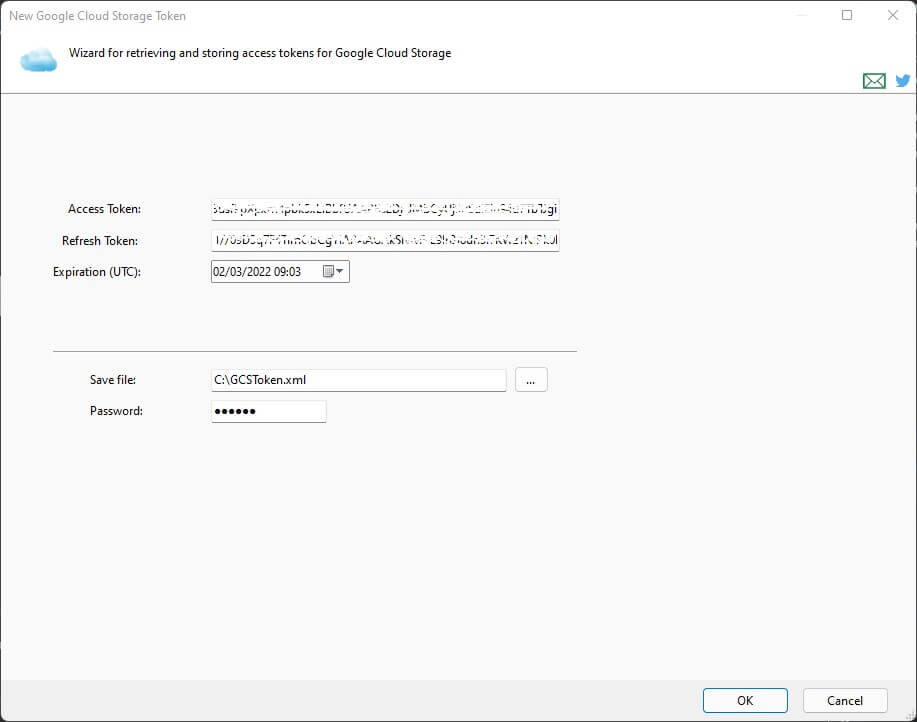Focus the Password entry field
Image resolution: width=917 pixels, height=722 pixels.
(x=268, y=410)
